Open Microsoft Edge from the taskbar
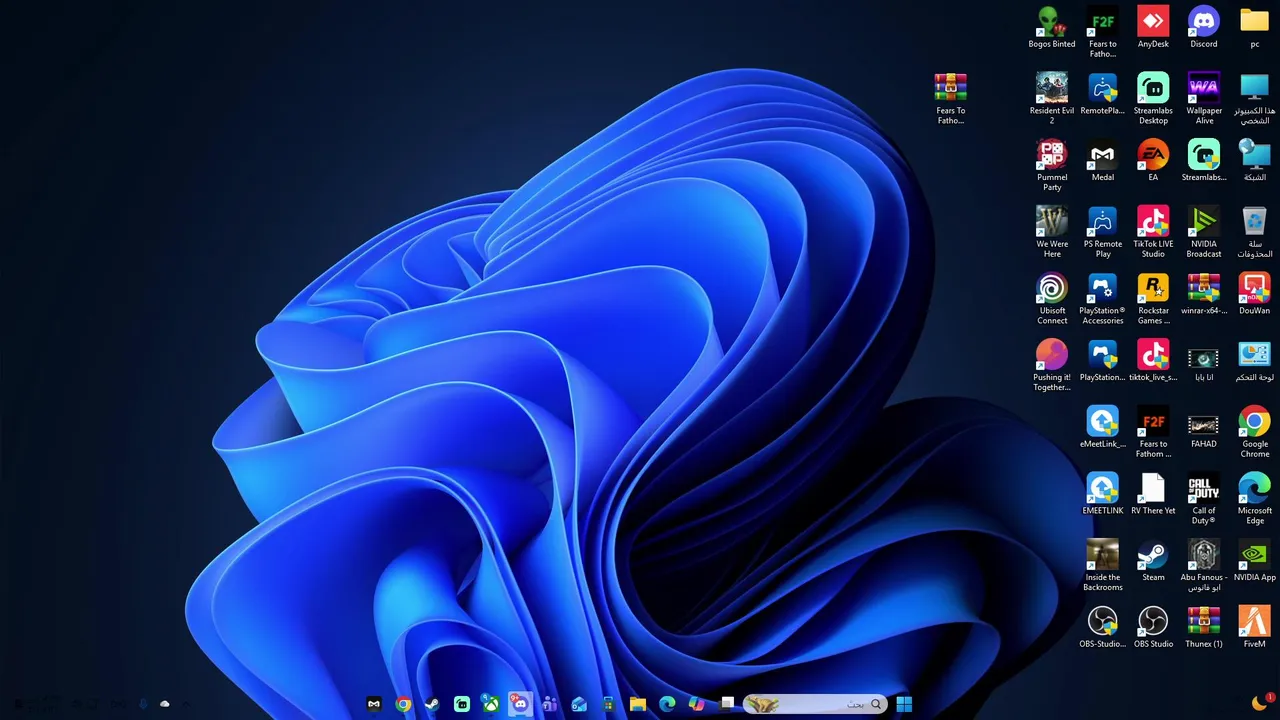Image resolution: width=1280 pixels, height=720 pixels. 667,704
